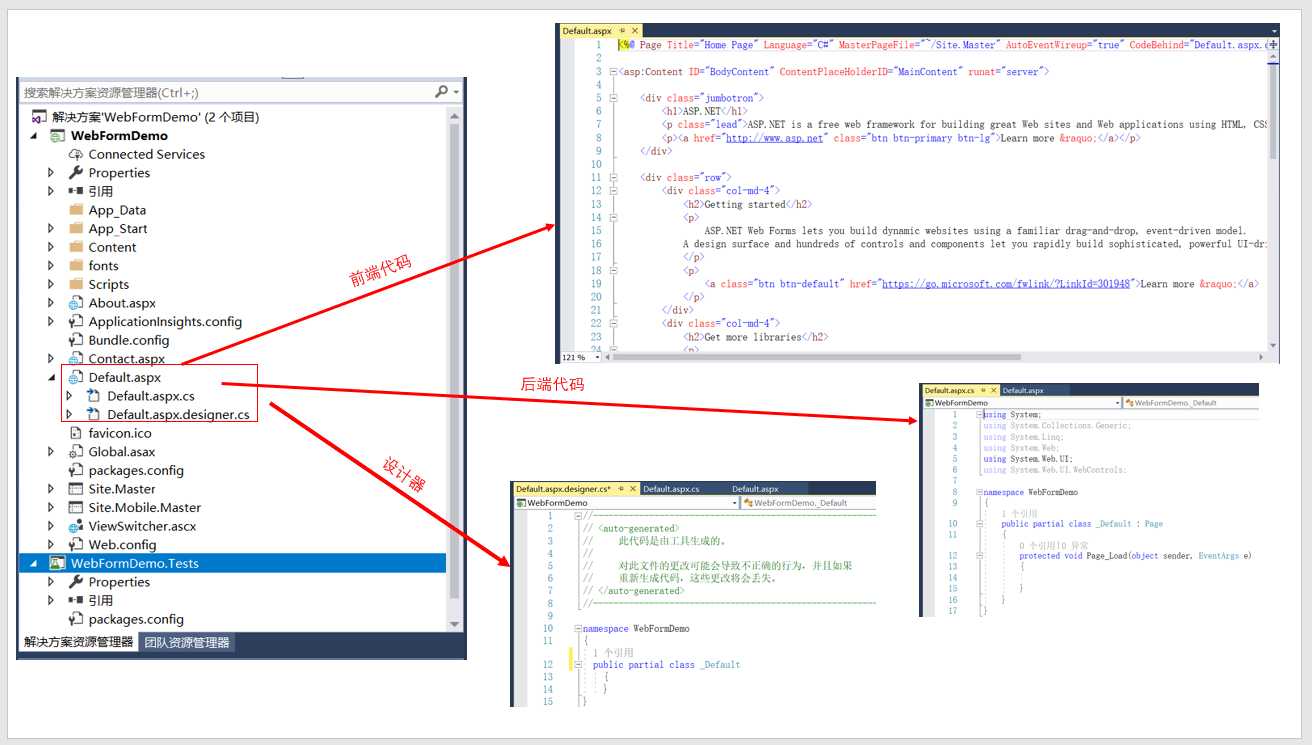Close the Default.aspx.designer.cs tab
This screenshot has height=745, width=1312.
tap(632, 489)
